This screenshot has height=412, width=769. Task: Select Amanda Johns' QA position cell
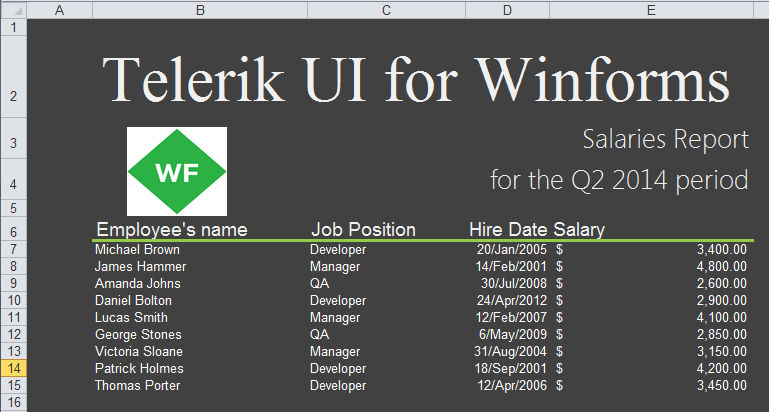[320, 283]
